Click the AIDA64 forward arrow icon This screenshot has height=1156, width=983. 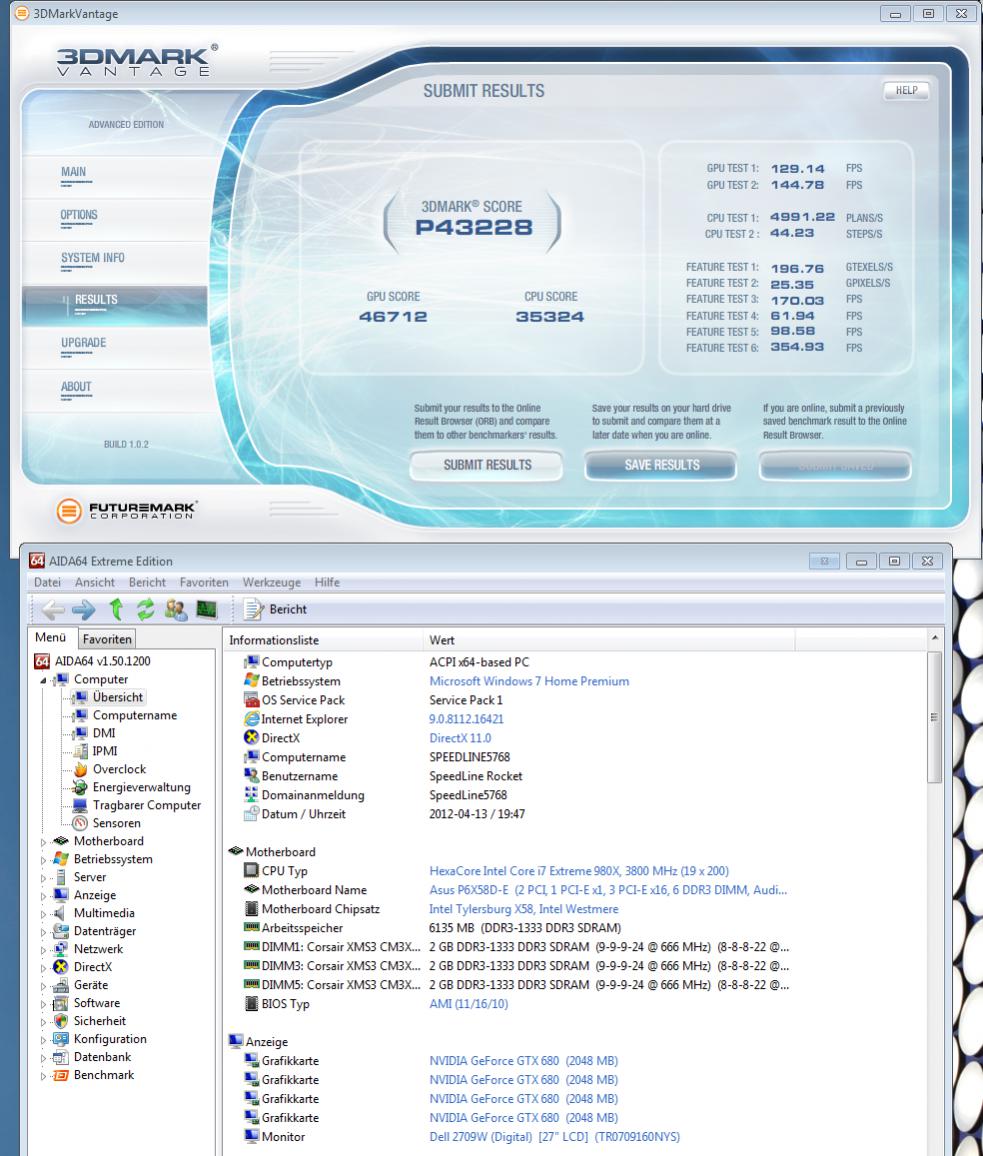tap(83, 610)
